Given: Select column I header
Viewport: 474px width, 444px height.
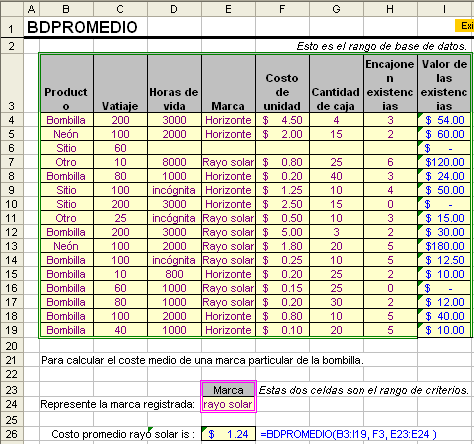Looking at the screenshot, I should coord(445,9).
